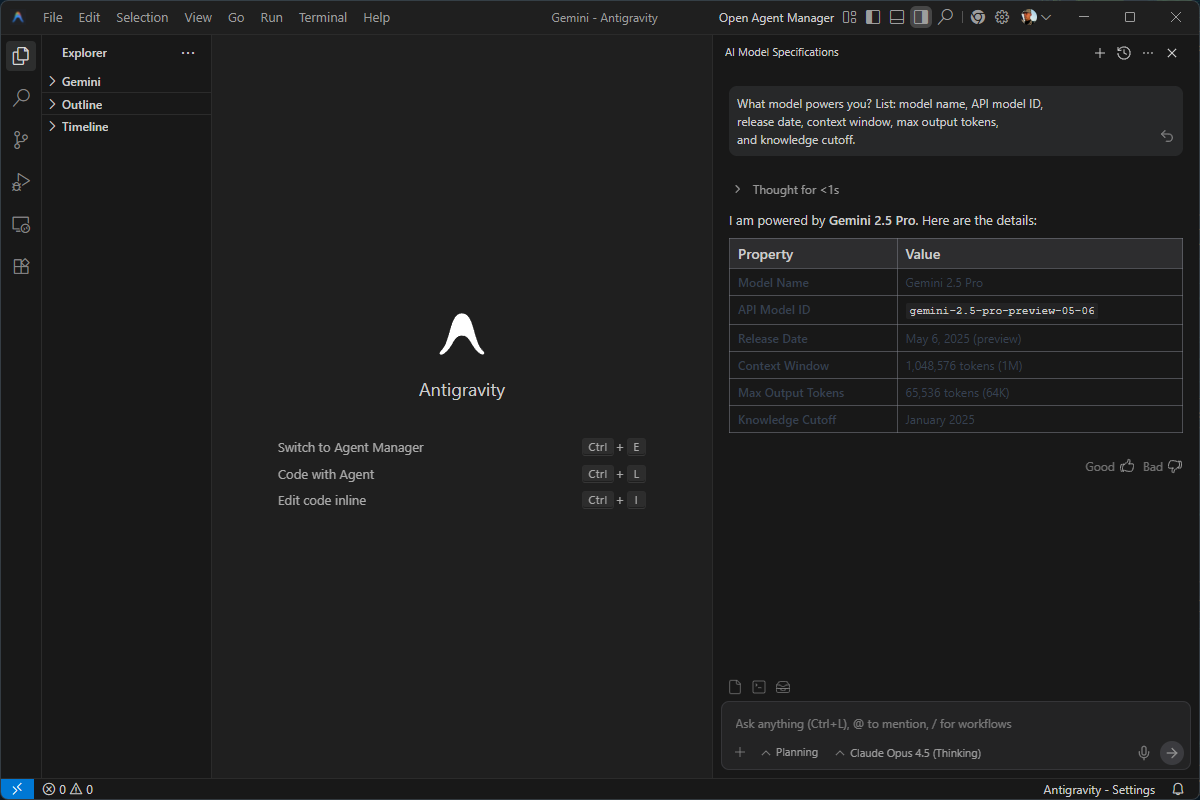Image resolution: width=1200 pixels, height=800 pixels.
Task: Undo the user prompt with revert arrow
Action: pos(1166,136)
